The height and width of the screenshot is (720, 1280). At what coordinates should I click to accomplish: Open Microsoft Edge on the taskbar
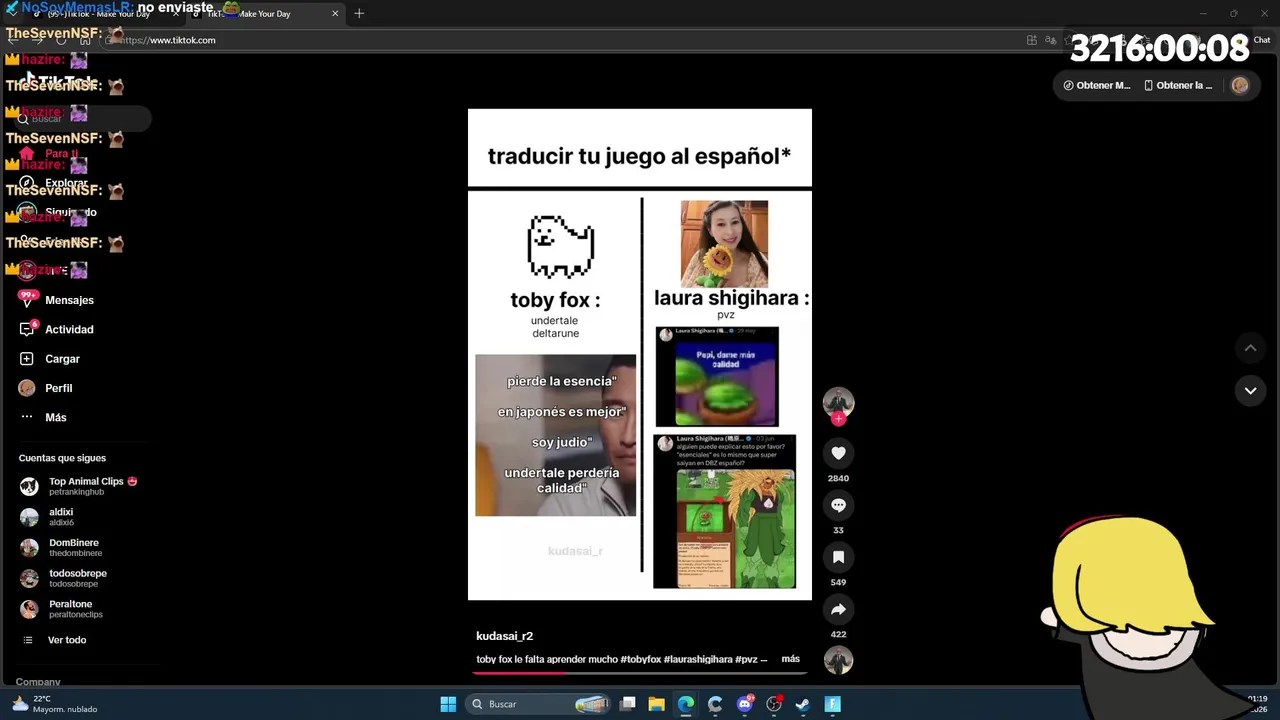point(685,704)
